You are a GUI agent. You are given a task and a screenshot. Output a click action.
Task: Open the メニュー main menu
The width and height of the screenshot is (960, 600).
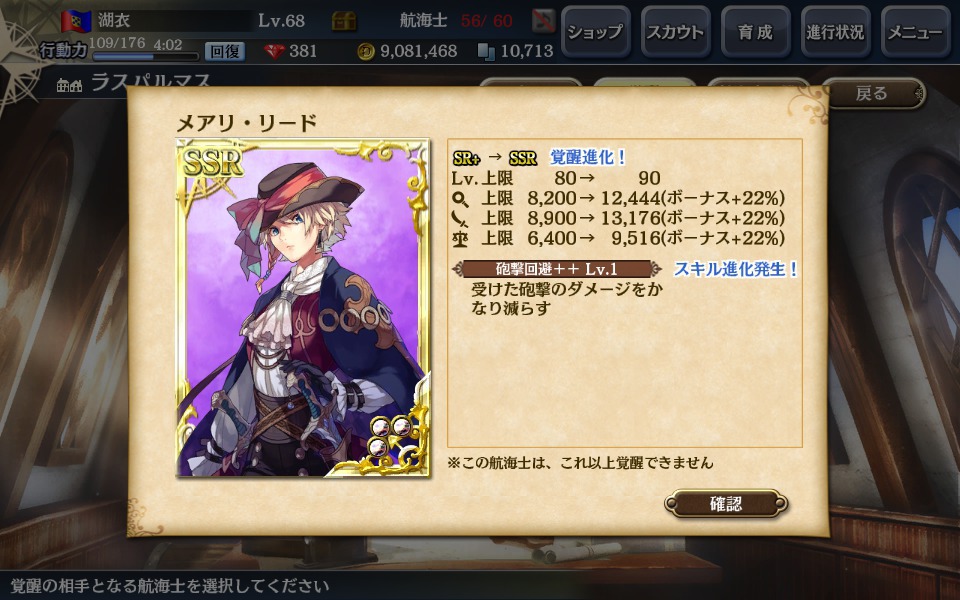(x=915, y=32)
